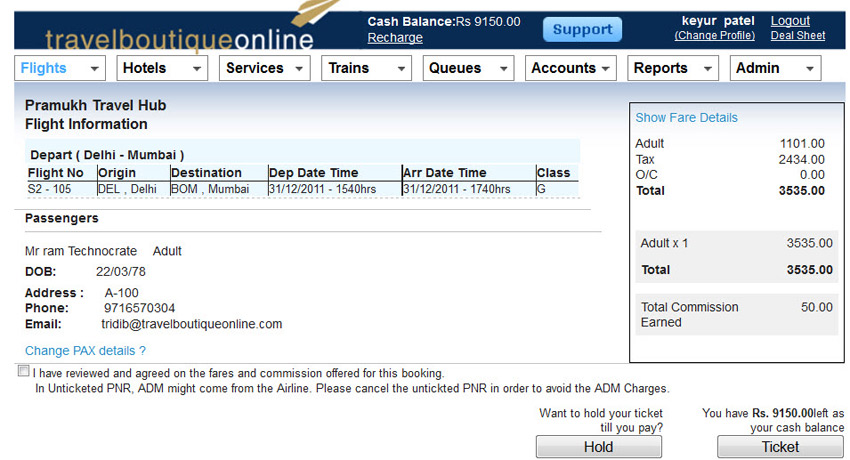The height and width of the screenshot is (460, 850).
Task: Open the Trains menu
Action: click(x=367, y=68)
